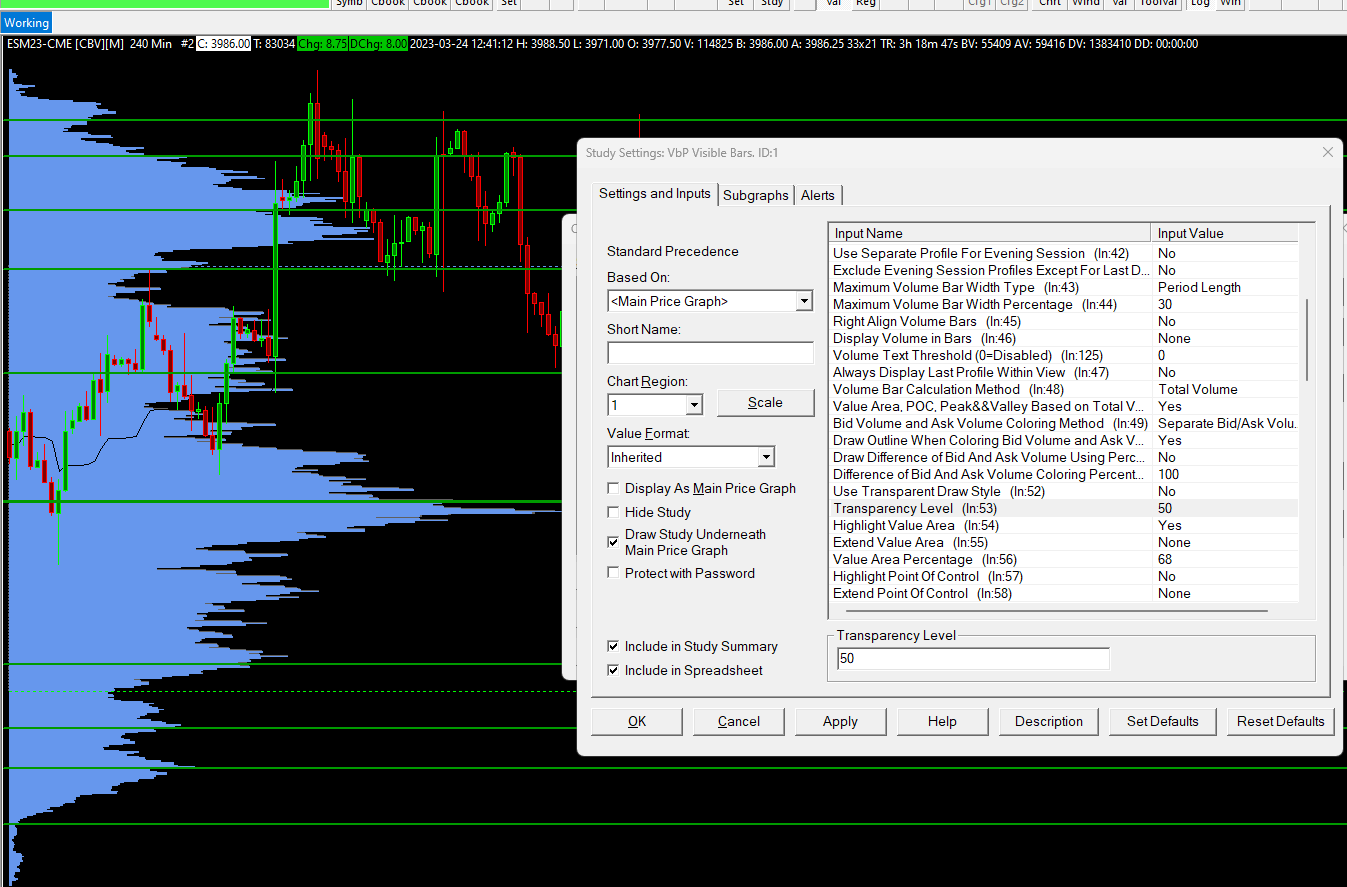Click the 'DChg: 8.00' value in chart header
Screen dimensions: 1347x887
(378, 44)
